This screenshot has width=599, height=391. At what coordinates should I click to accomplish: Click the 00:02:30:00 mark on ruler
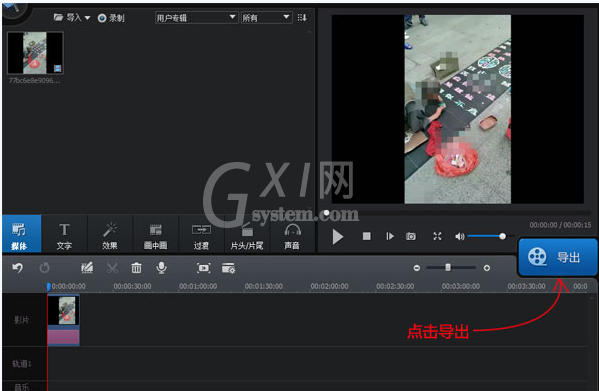pyautogui.click(x=395, y=286)
